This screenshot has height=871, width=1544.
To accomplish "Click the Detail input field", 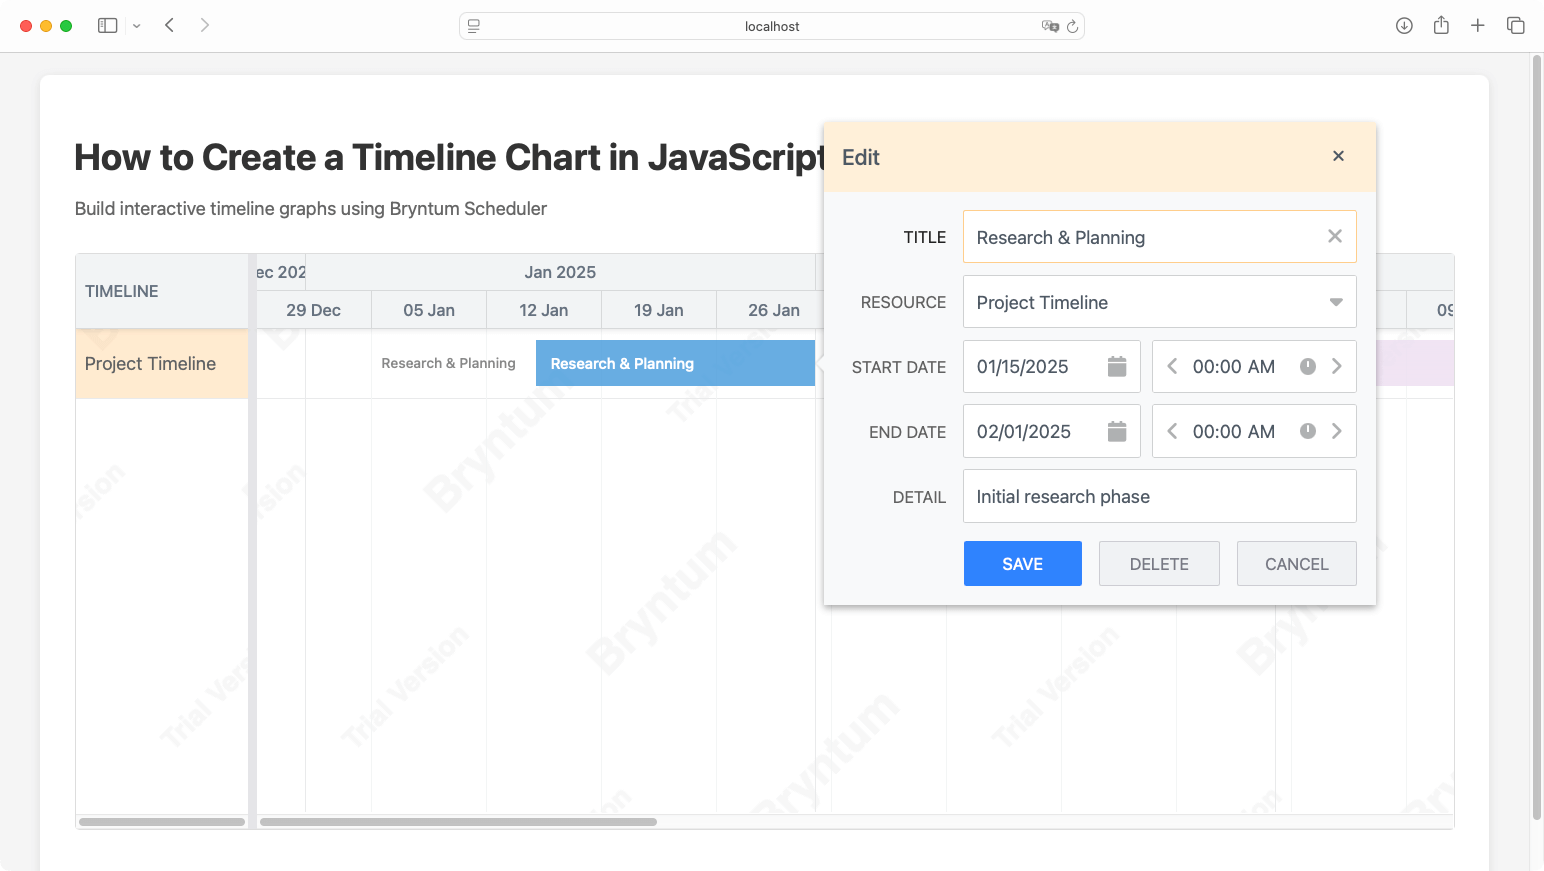I will click(1159, 497).
